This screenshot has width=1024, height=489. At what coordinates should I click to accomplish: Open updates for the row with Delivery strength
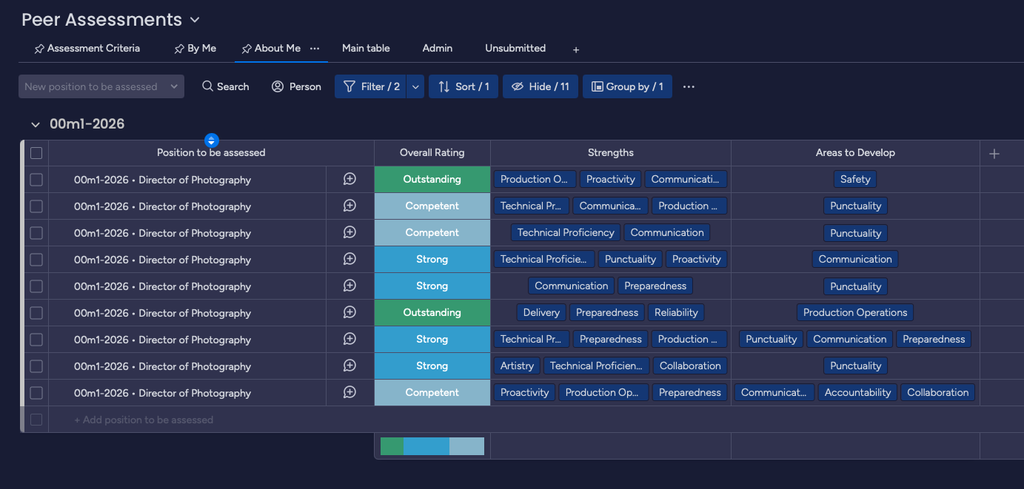(x=349, y=312)
